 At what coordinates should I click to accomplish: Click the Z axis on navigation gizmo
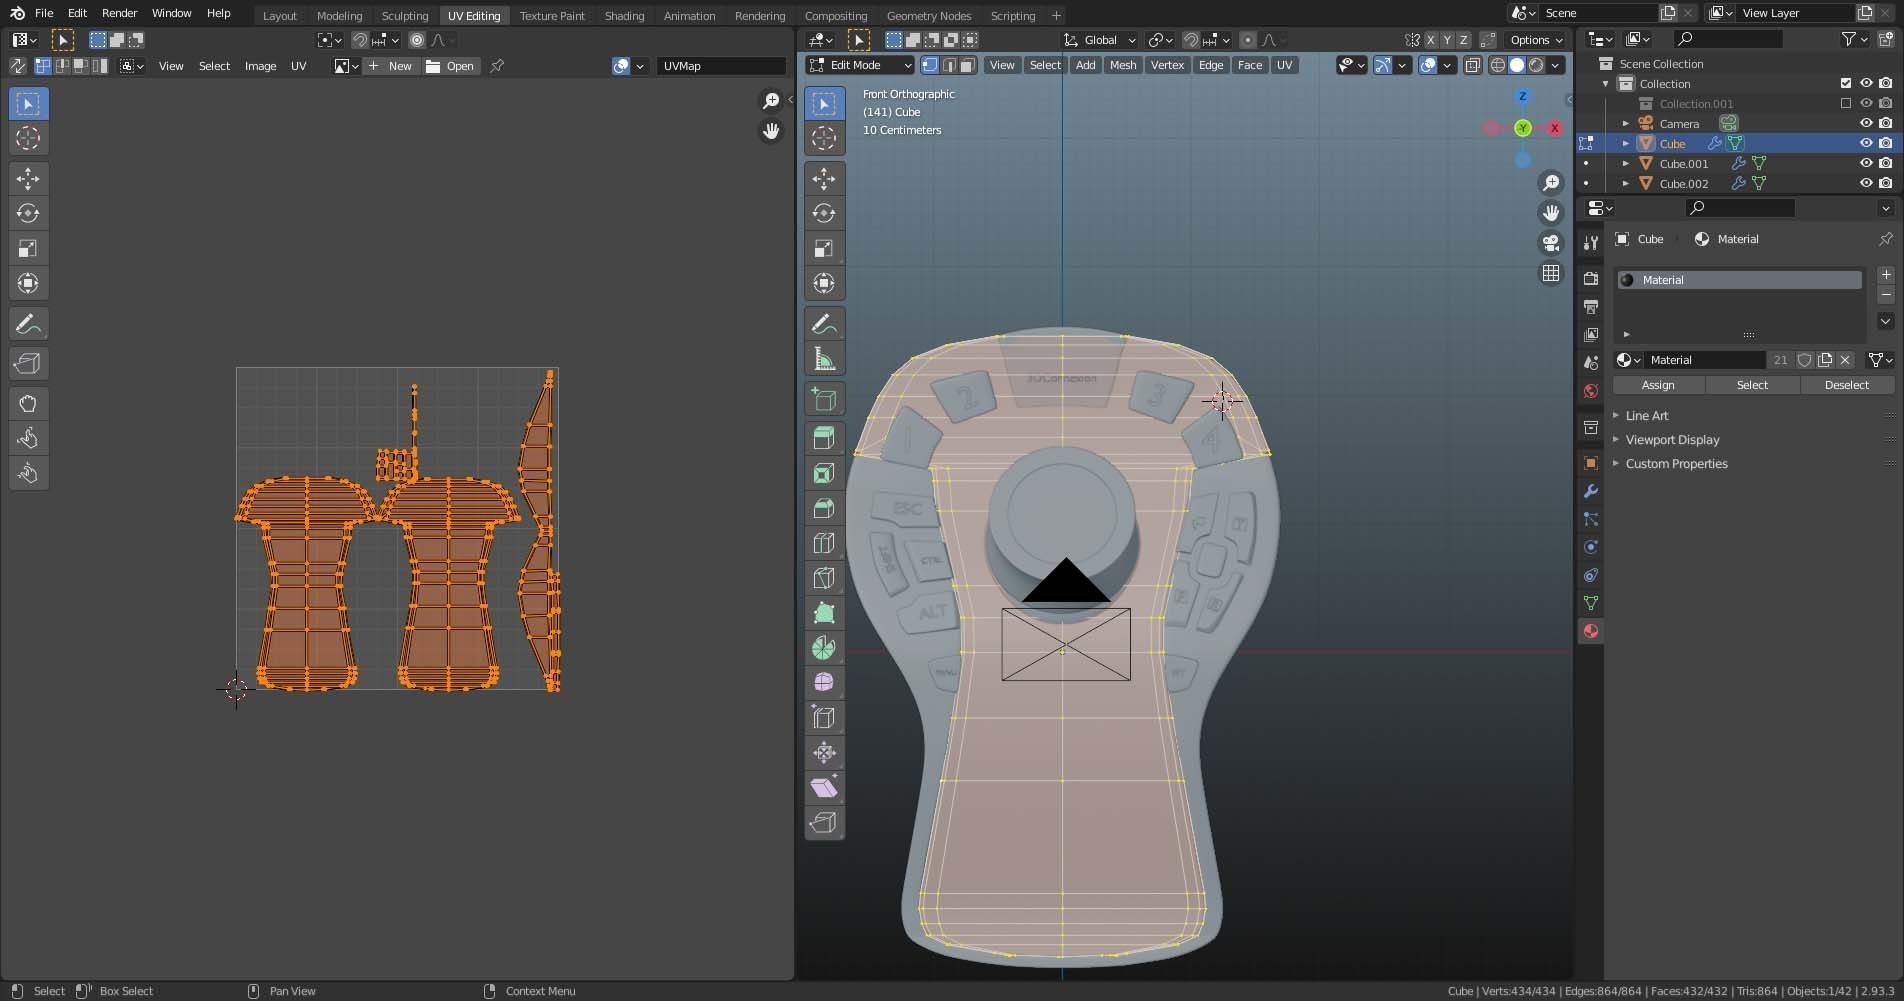[1522, 97]
